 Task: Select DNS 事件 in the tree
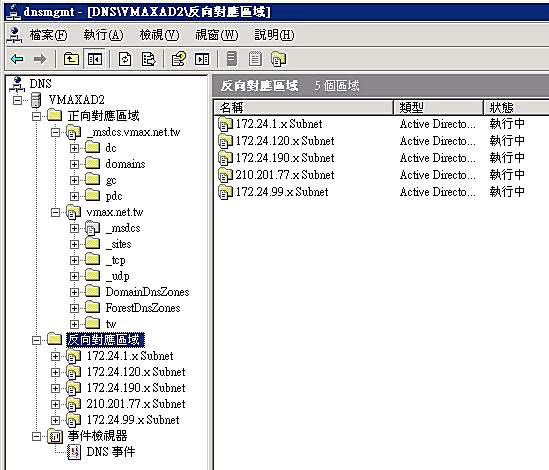[111, 452]
